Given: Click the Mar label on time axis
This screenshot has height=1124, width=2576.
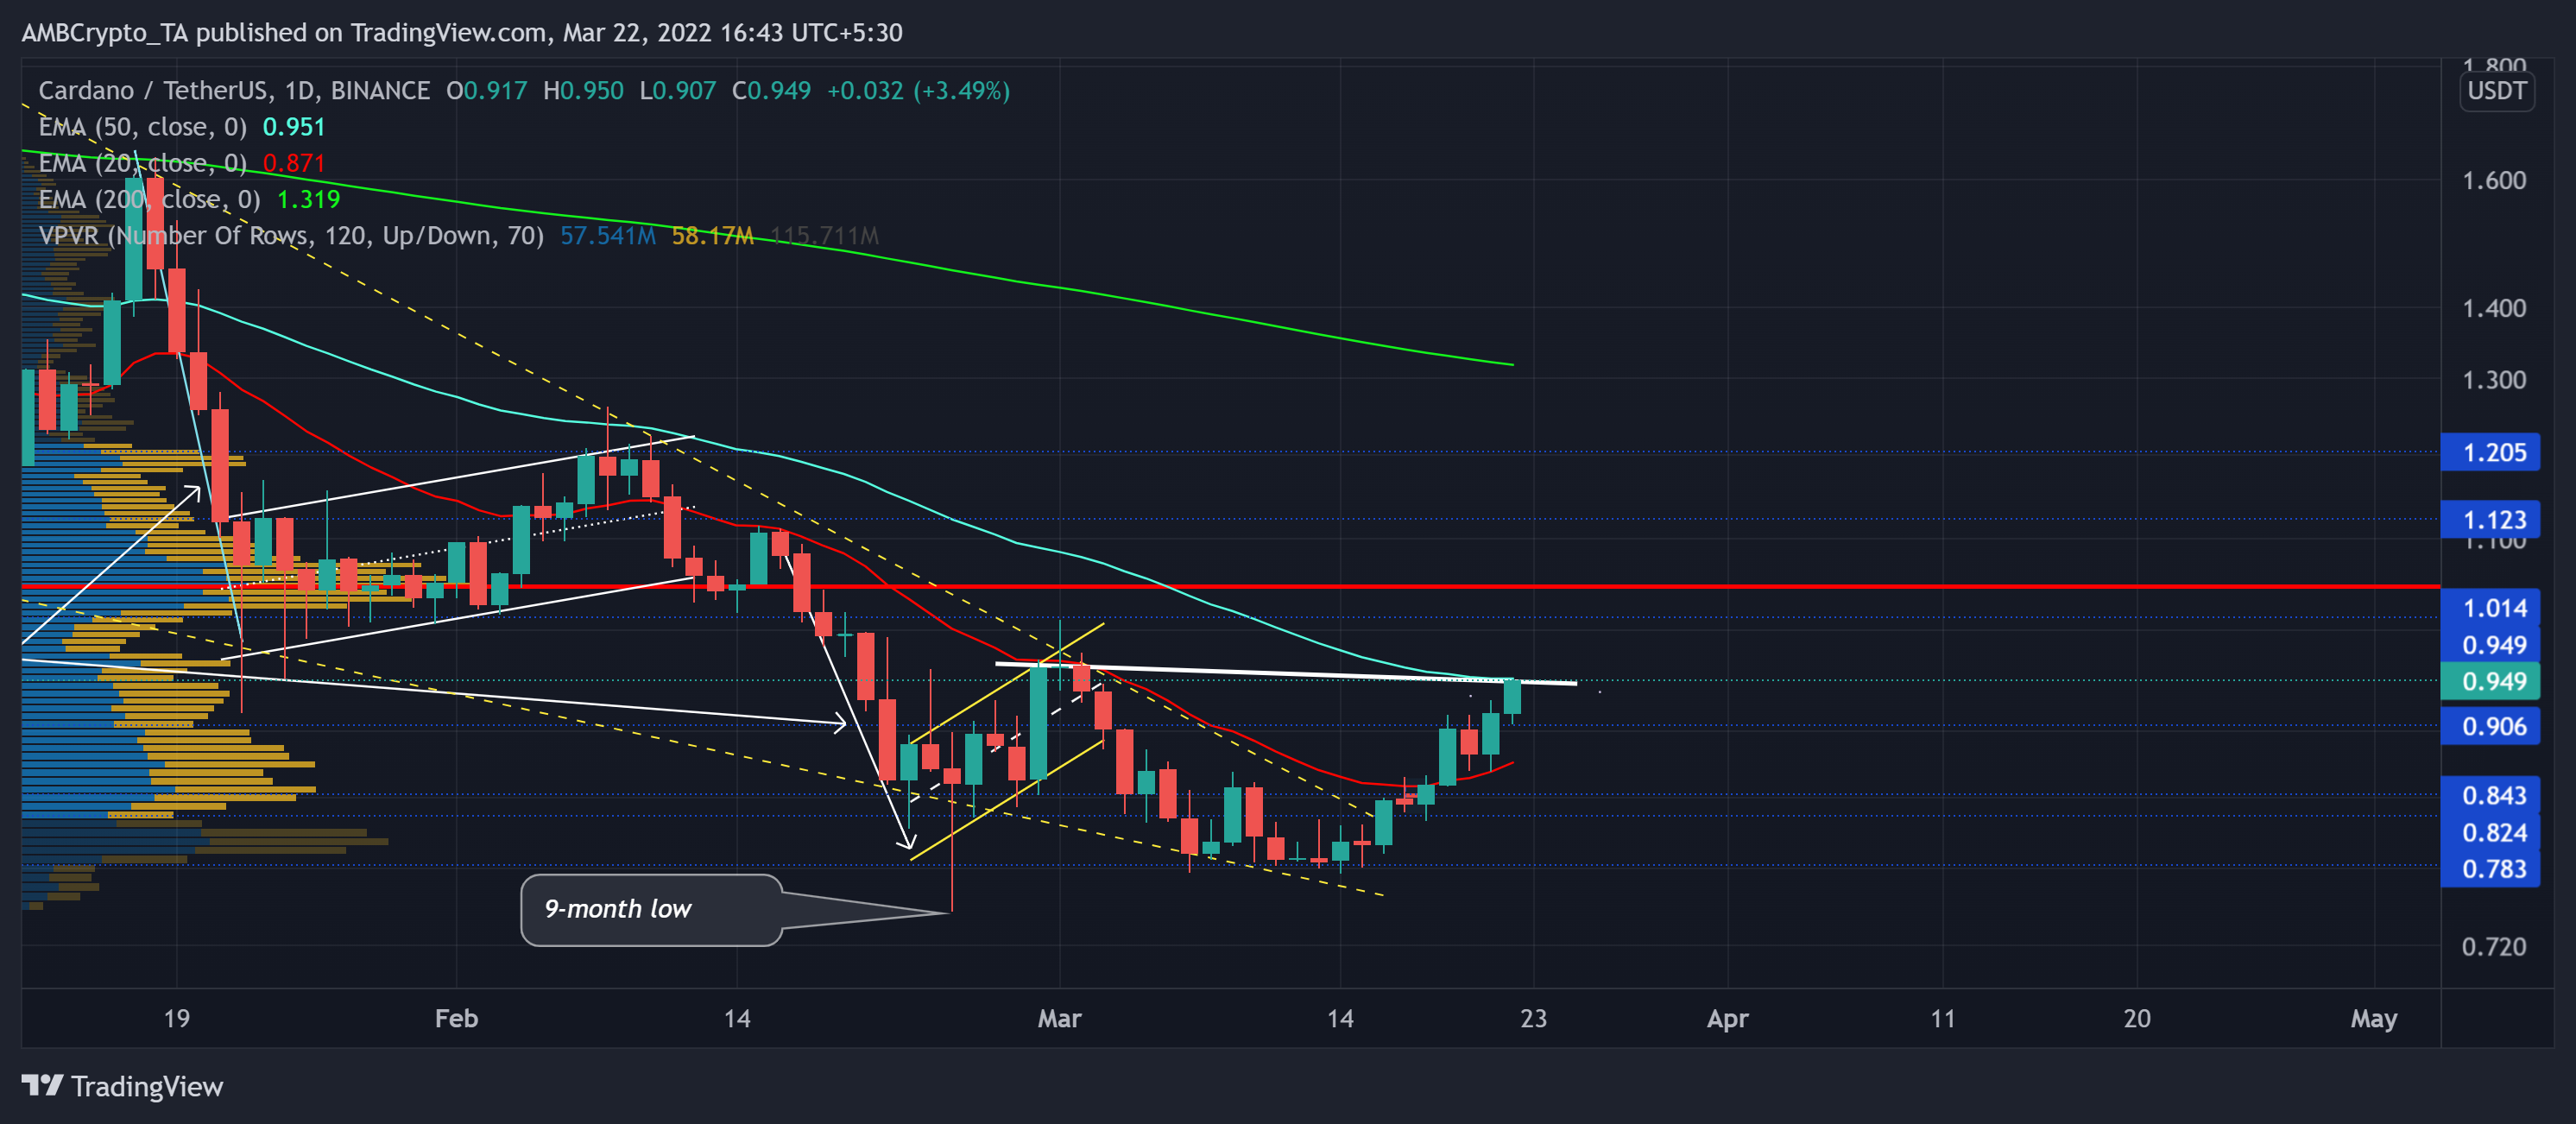Looking at the screenshot, I should coord(1059,1018).
